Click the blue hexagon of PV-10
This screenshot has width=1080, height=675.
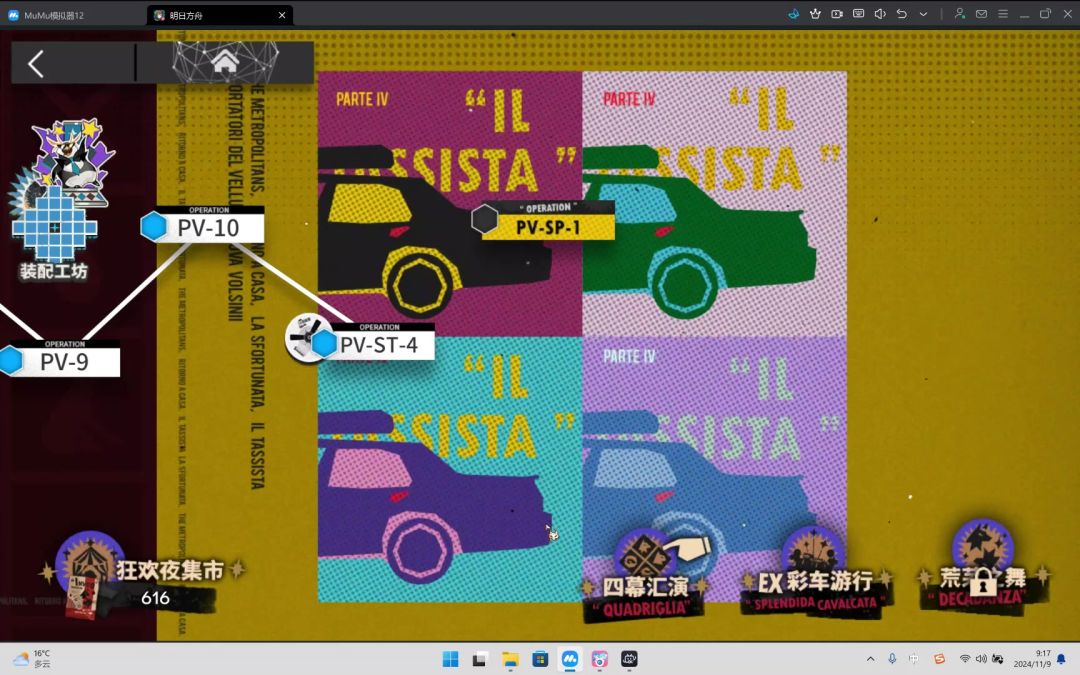click(154, 226)
